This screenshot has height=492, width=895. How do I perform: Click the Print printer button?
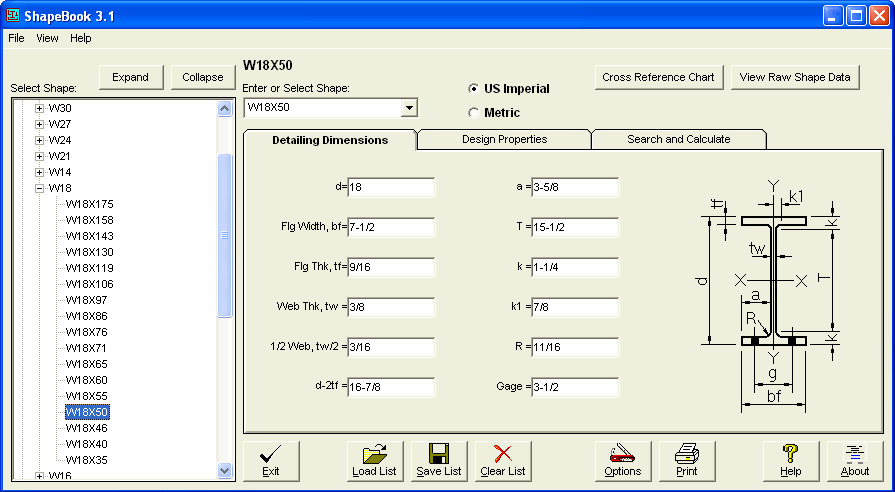(x=687, y=461)
